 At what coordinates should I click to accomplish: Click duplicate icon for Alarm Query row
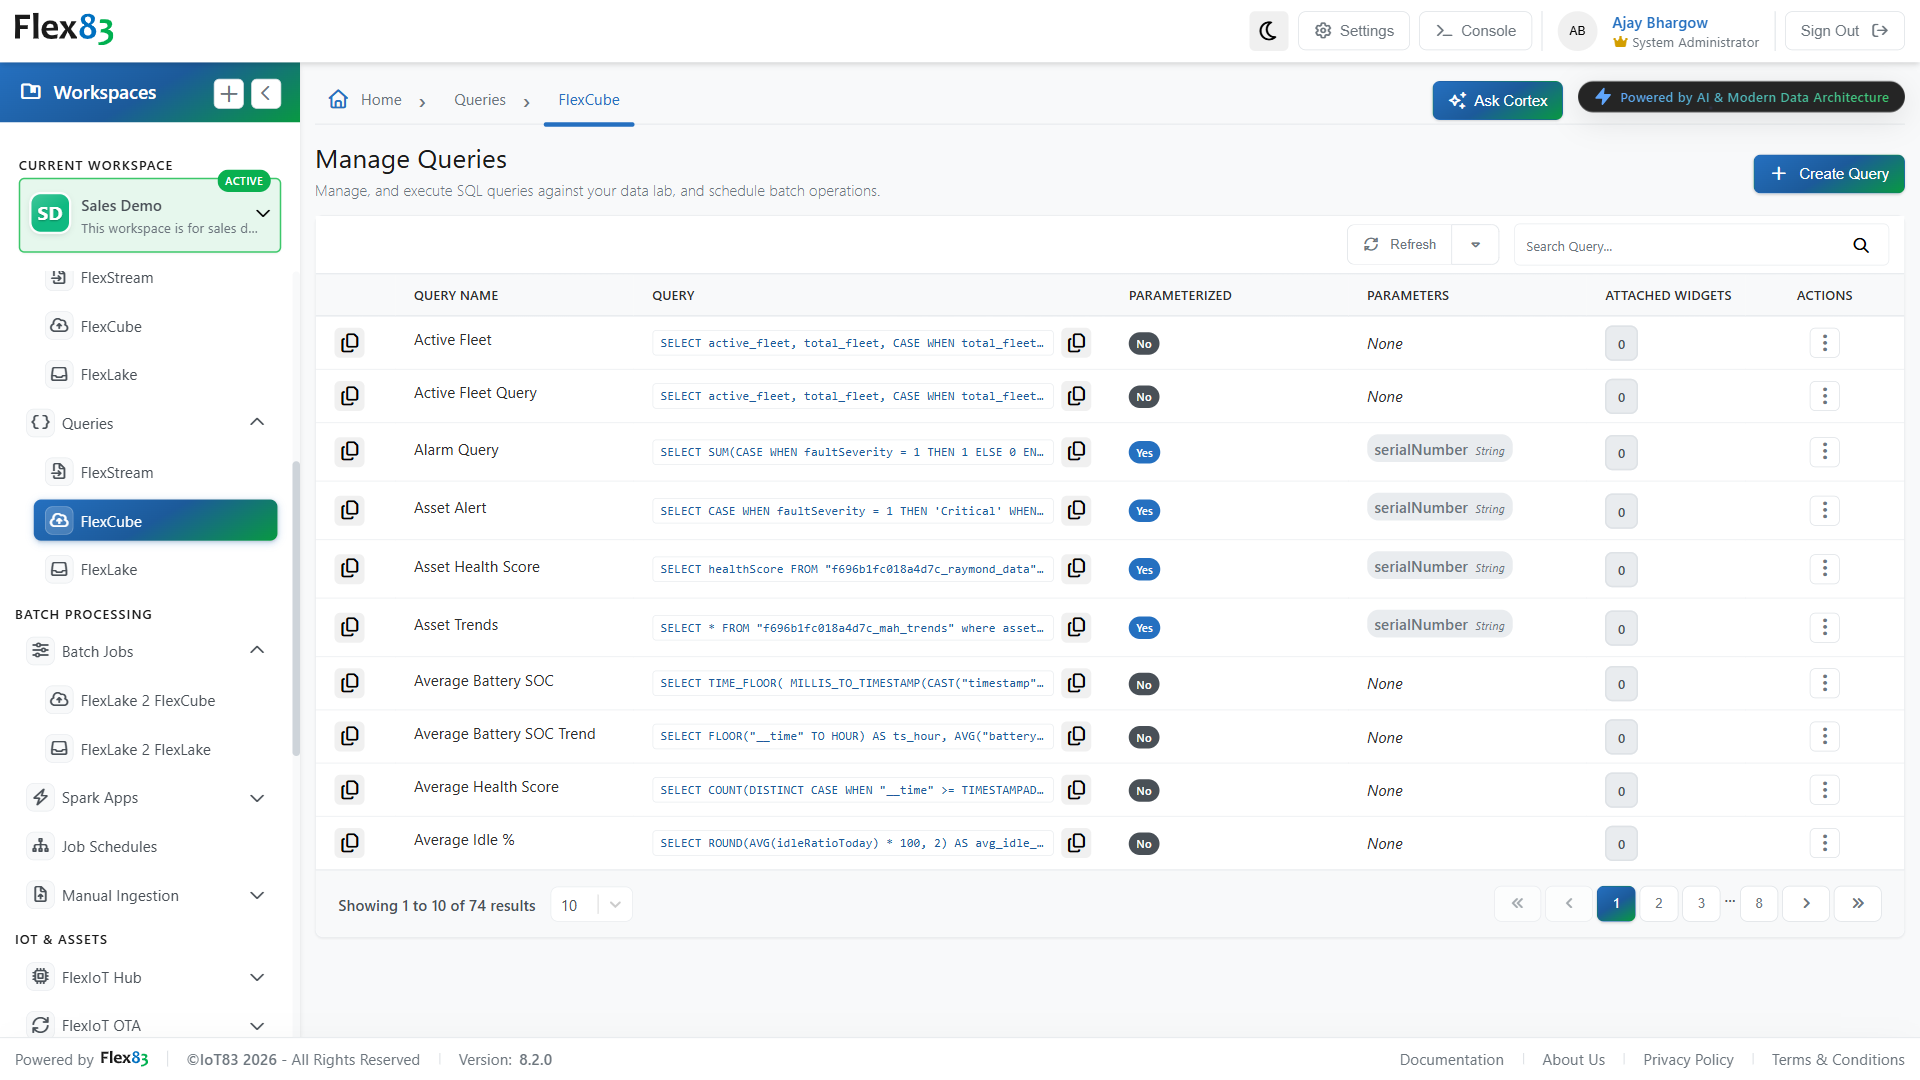tap(349, 451)
